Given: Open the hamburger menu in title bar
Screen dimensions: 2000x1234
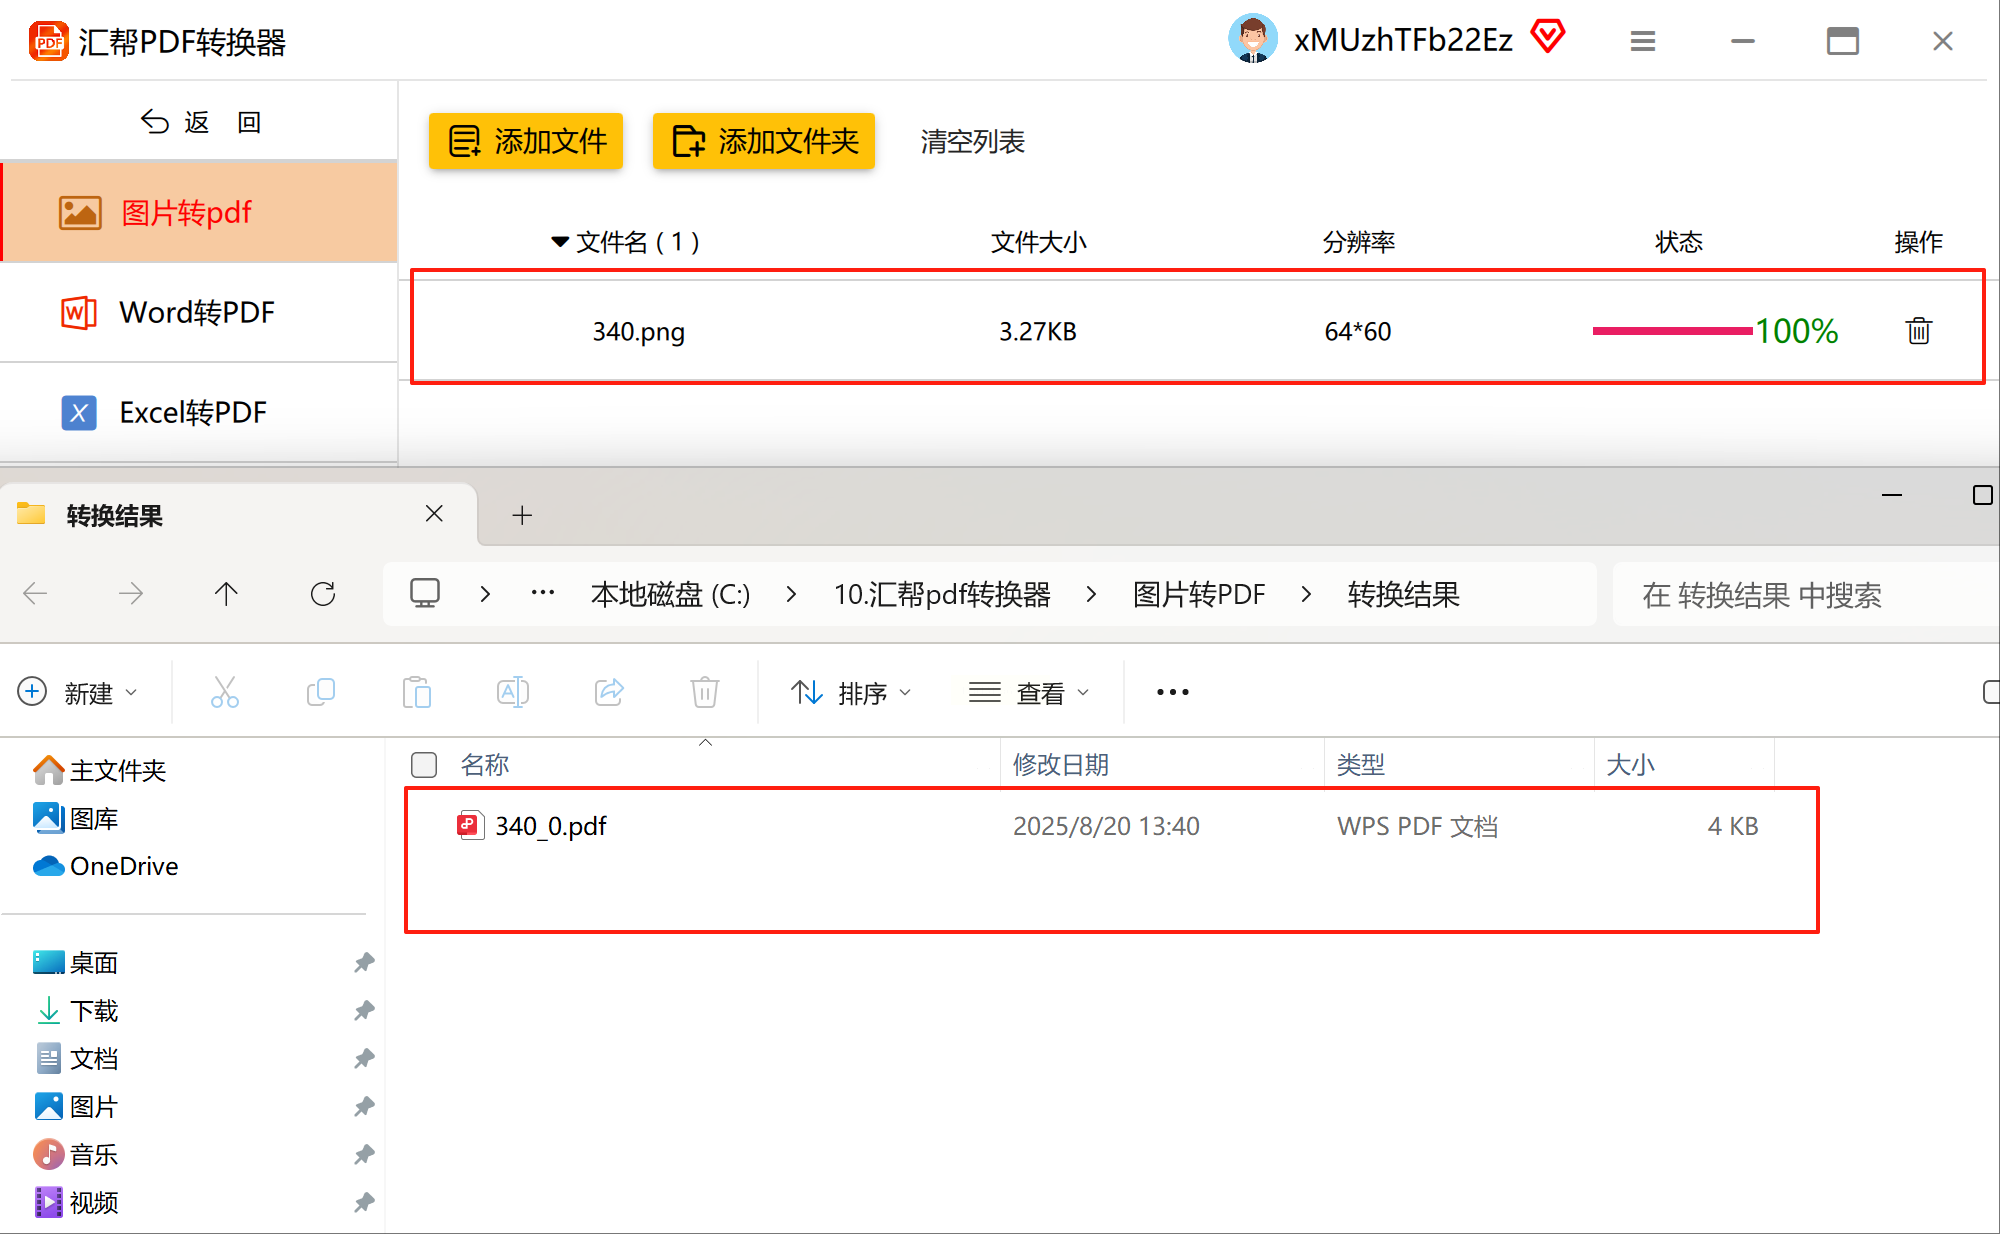Looking at the screenshot, I should click(x=1642, y=41).
